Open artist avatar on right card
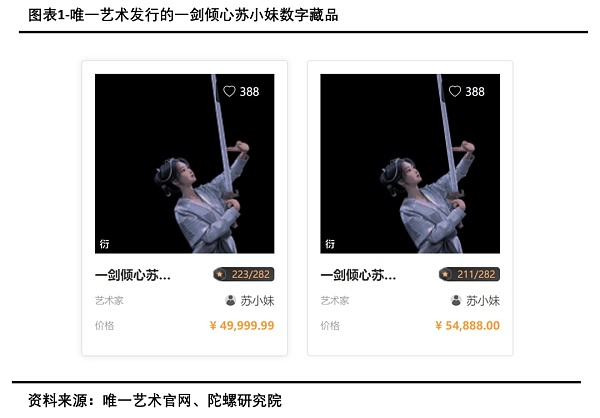Screen dimensions: 600x418 click(456, 300)
